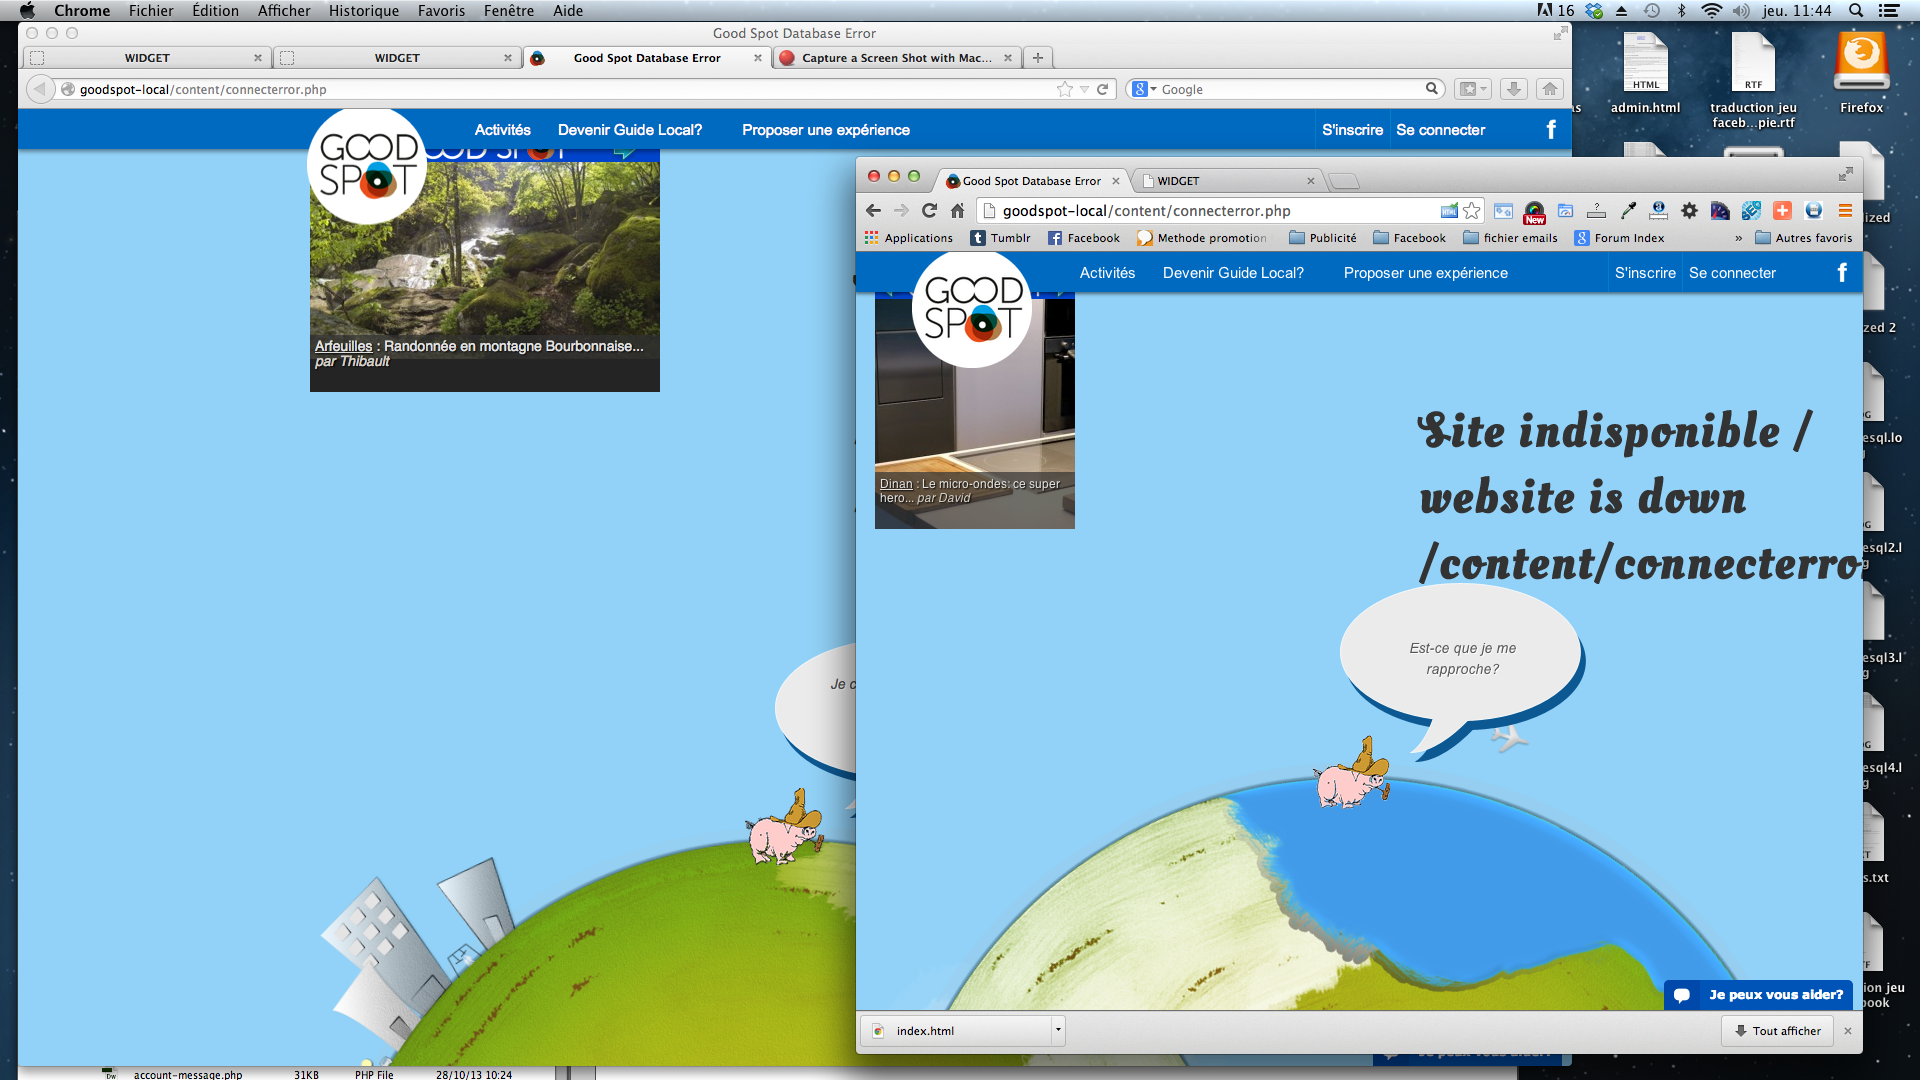Click 'Devenir Guide Local?' in Firefox page
This screenshot has width=1920, height=1080.
click(630, 130)
